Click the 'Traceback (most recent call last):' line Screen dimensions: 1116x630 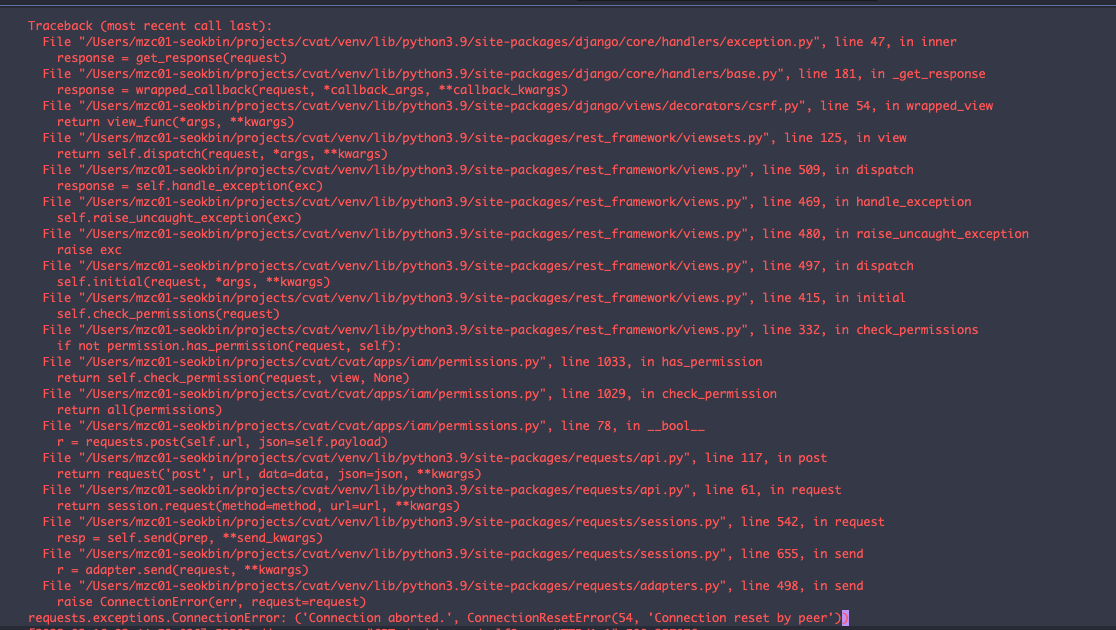pos(150,26)
